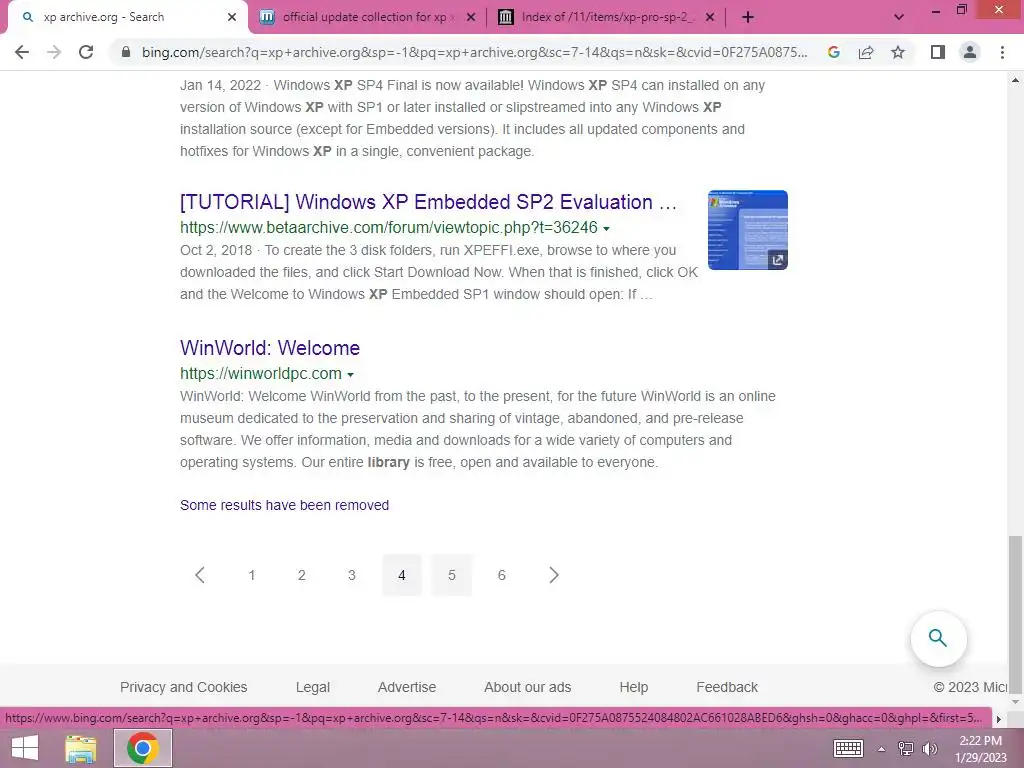Open a new browser tab
Viewport: 1024px width, 768px height.
click(748, 18)
